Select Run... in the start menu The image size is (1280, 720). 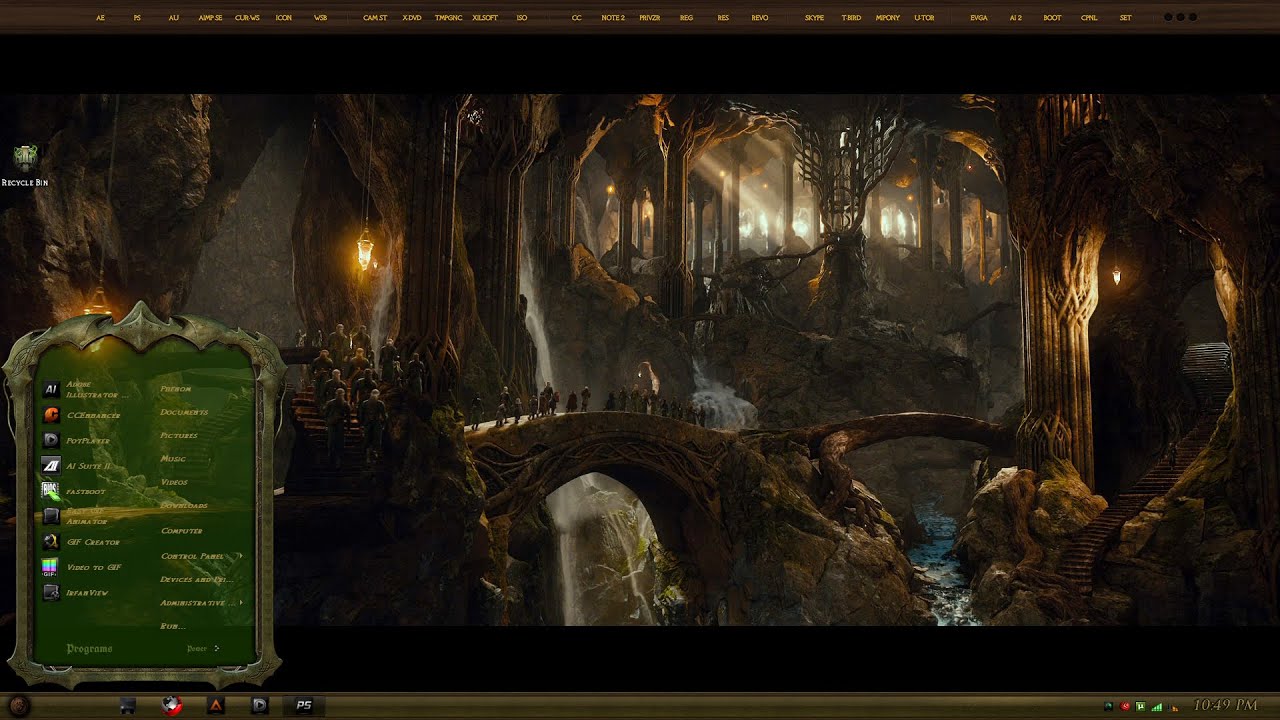pos(172,626)
